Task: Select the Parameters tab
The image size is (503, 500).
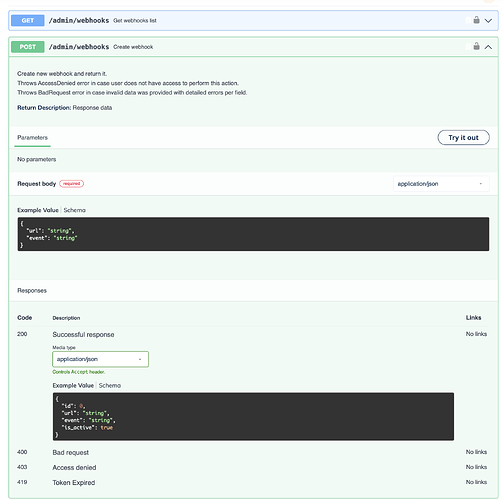Action: pyautogui.click(x=32, y=138)
